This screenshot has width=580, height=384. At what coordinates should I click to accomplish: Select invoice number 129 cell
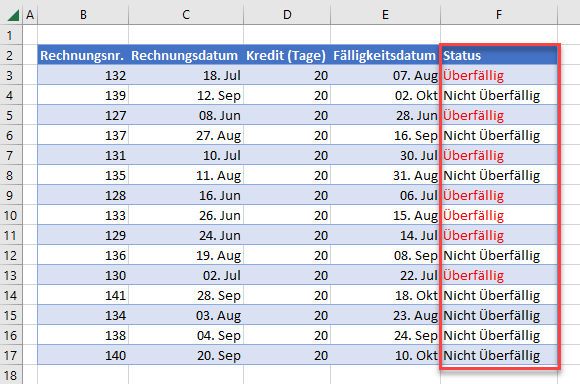point(83,235)
